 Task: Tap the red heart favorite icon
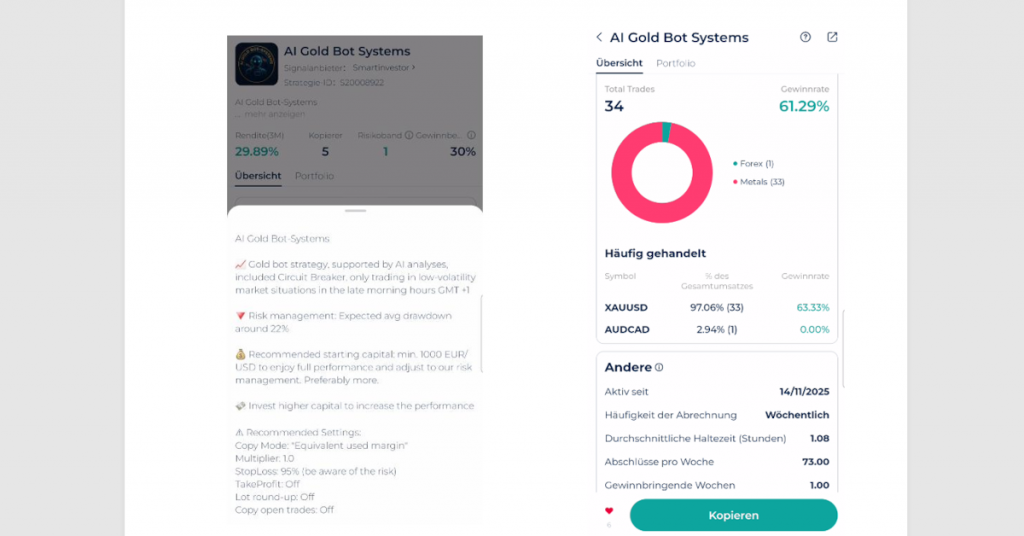click(609, 511)
